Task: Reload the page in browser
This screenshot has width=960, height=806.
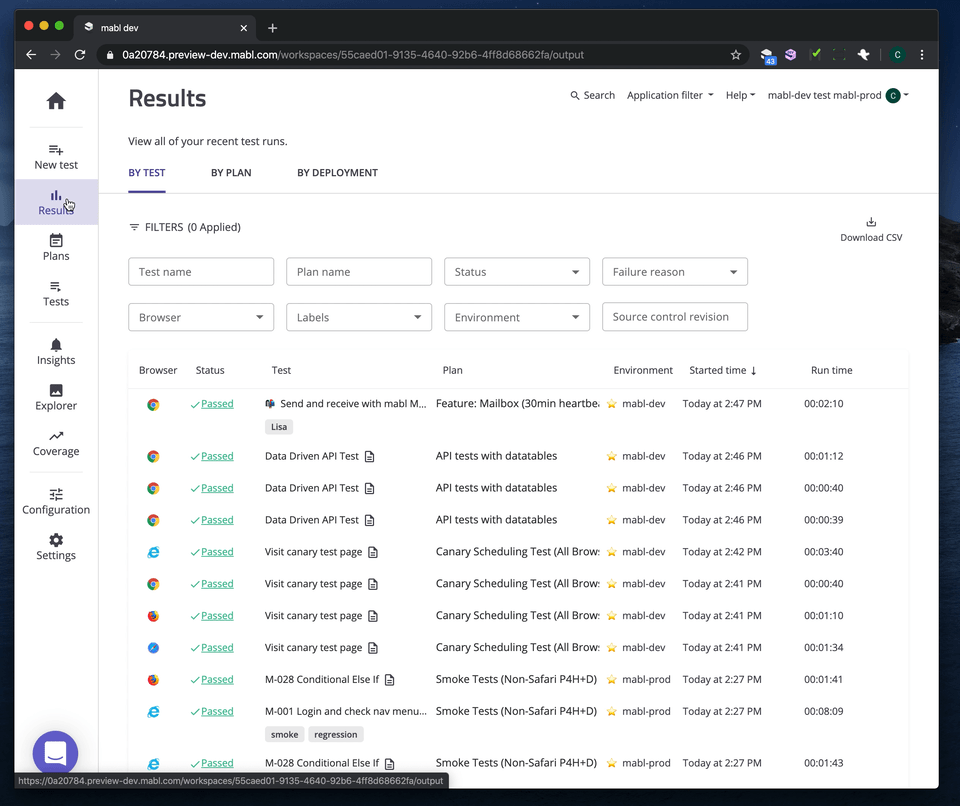Action: point(80,55)
